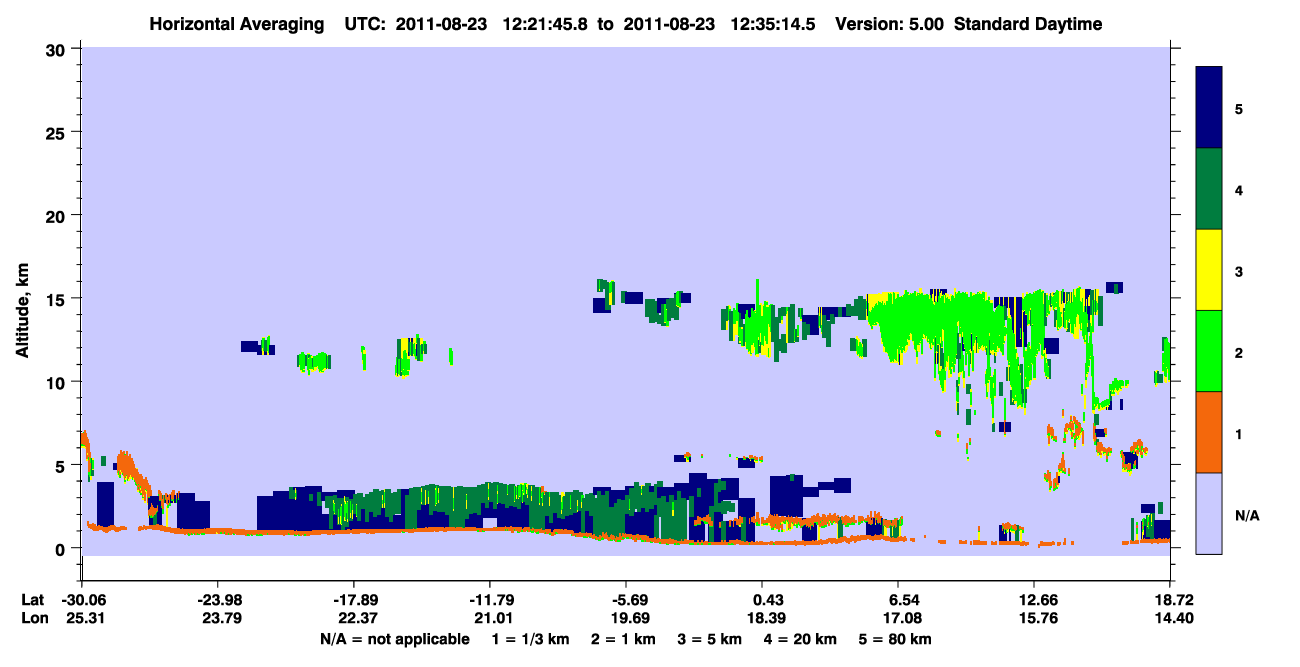Click the latitude value -17.89
The width and height of the screenshot is (1300, 667).
[x=353, y=600]
